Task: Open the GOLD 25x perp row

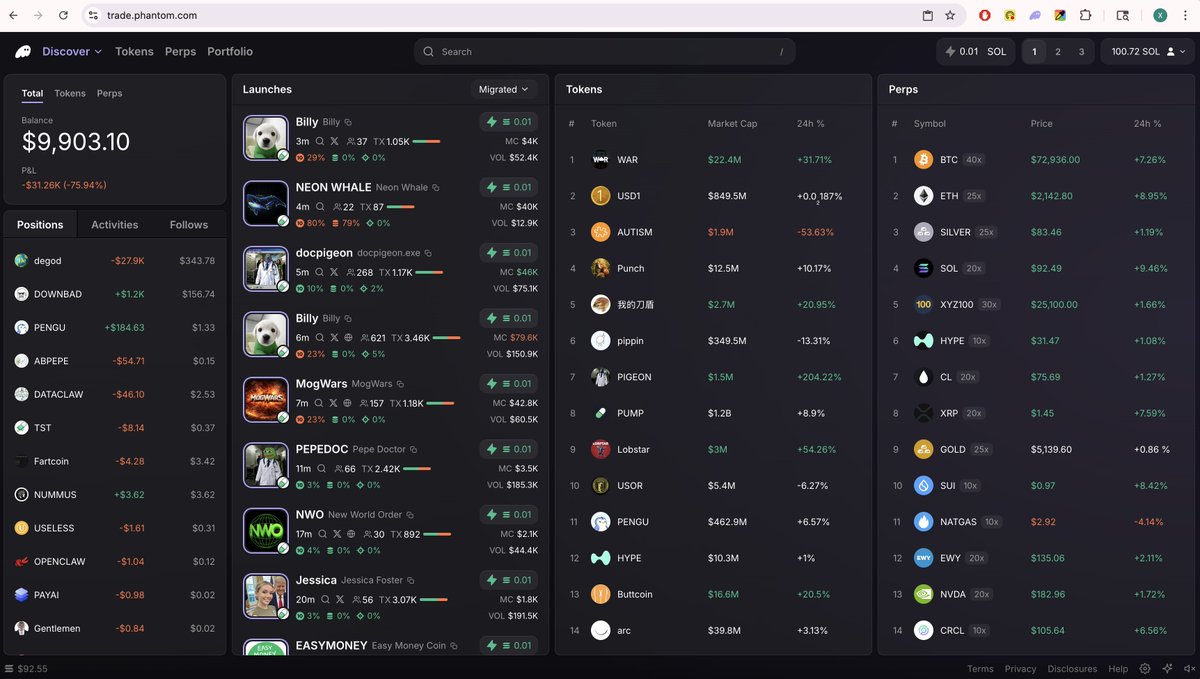Action: point(1036,449)
